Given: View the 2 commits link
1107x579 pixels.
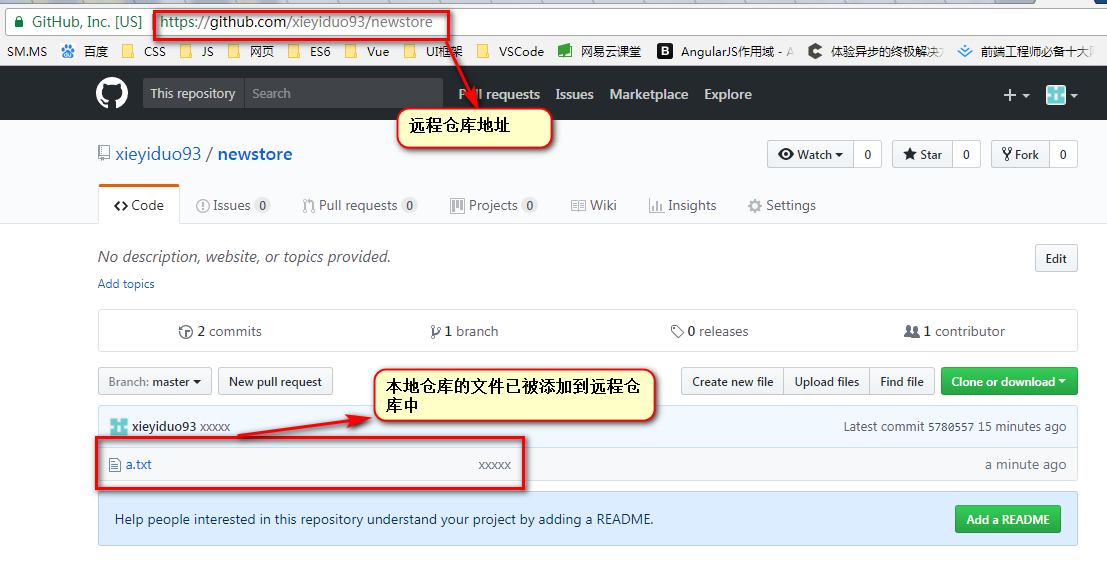Looking at the screenshot, I should pyautogui.click(x=220, y=332).
